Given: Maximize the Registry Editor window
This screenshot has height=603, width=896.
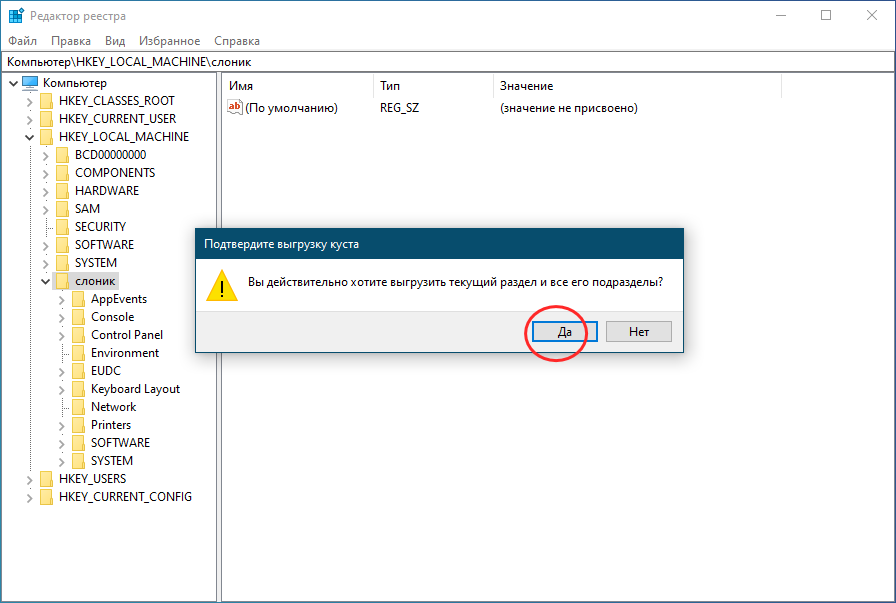Looking at the screenshot, I should click(x=826, y=15).
